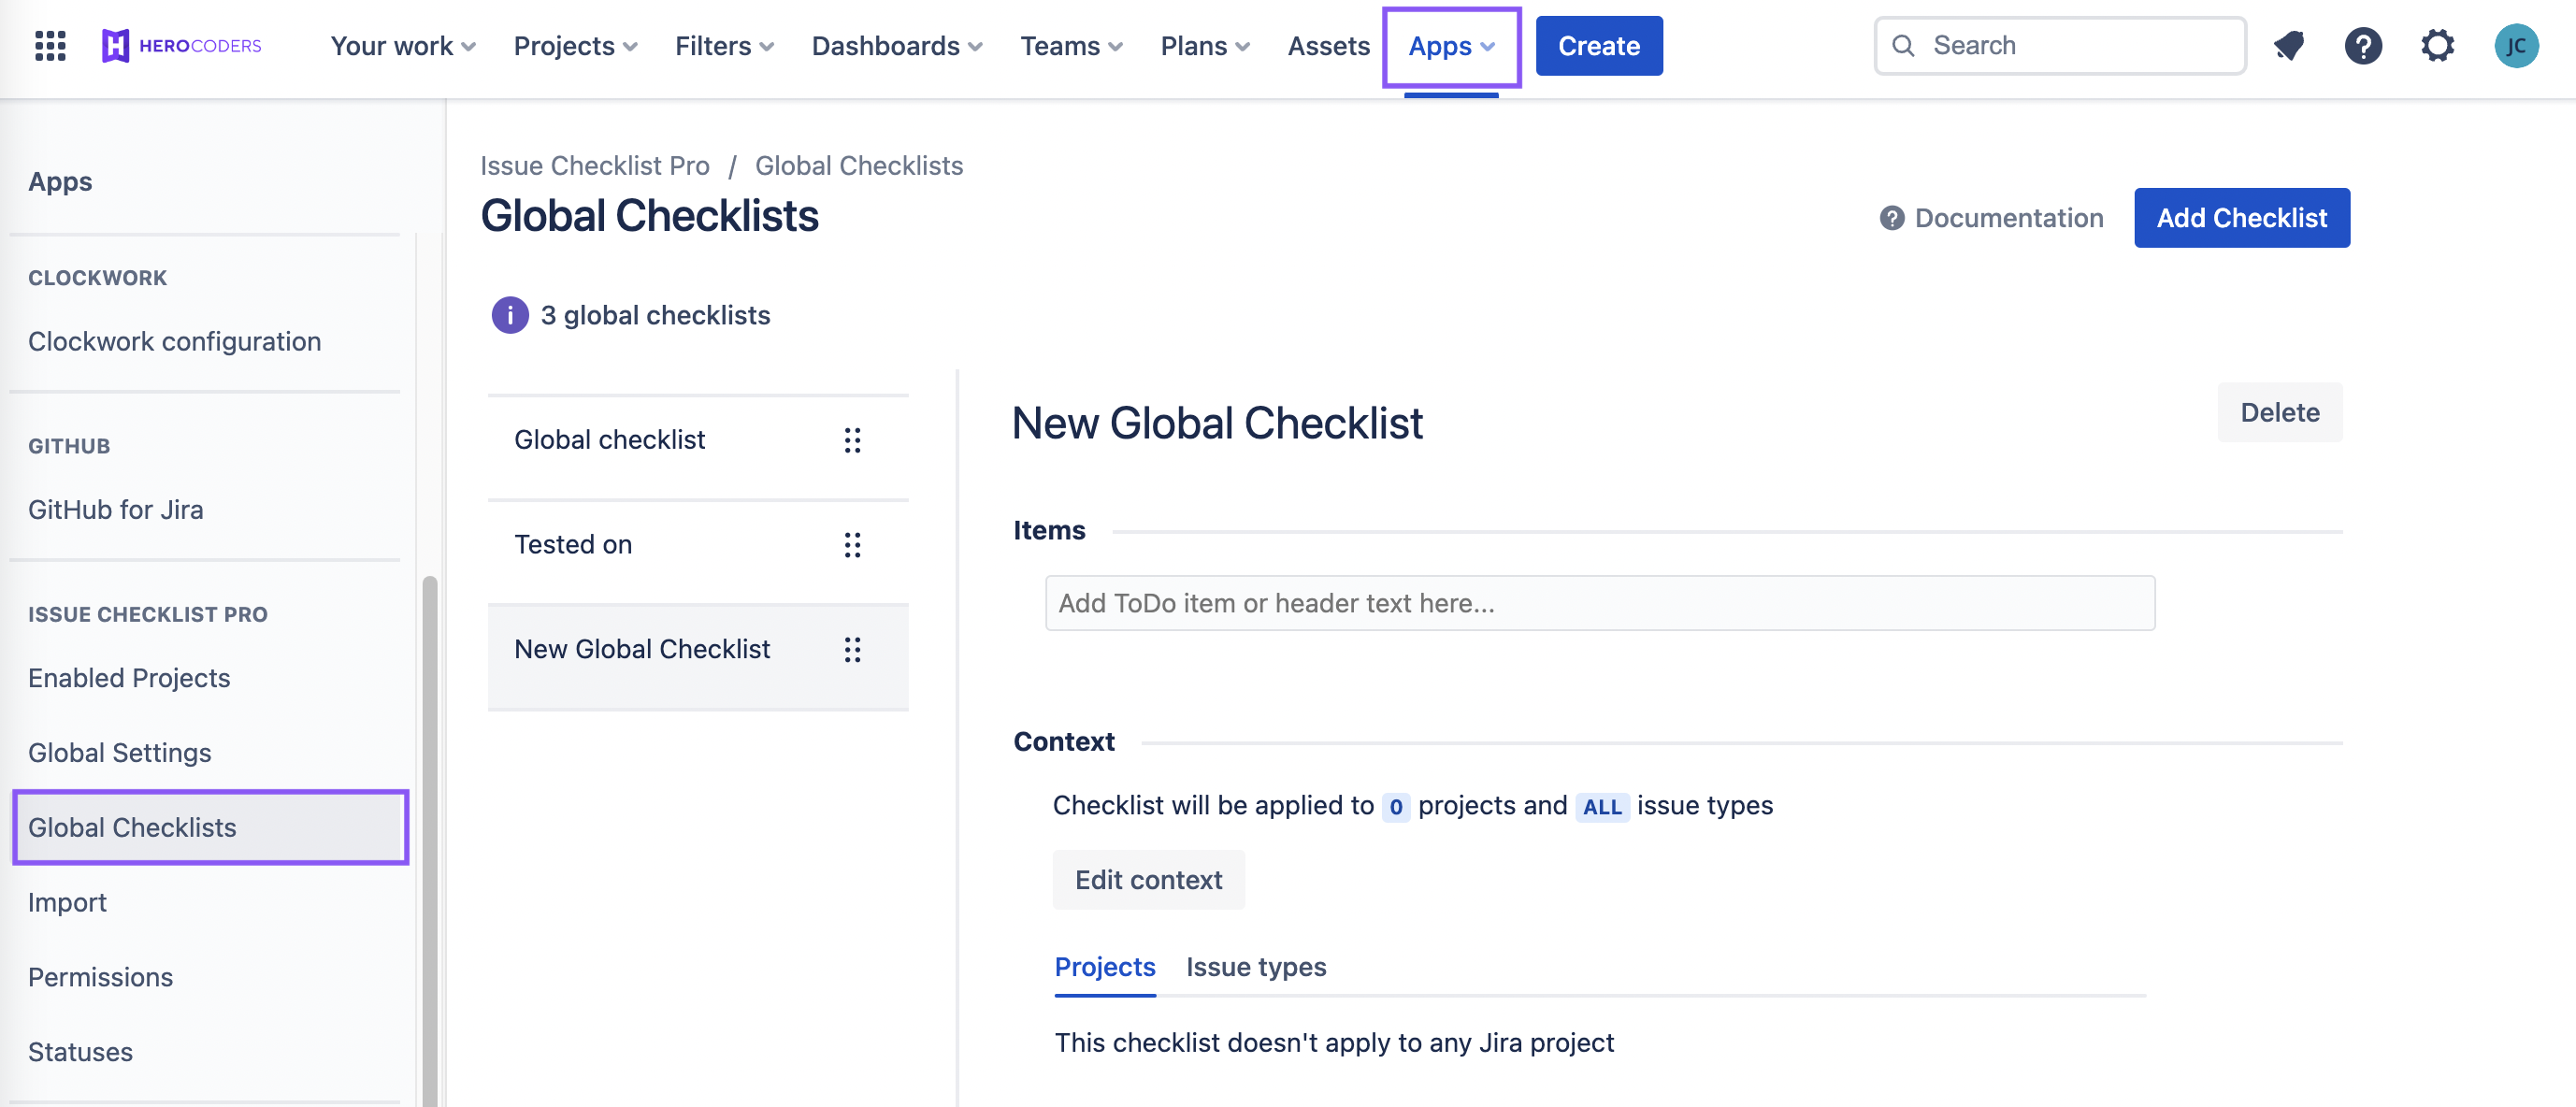Open Jira settings gear icon
Viewport: 2576px width, 1107px height.
coord(2437,45)
